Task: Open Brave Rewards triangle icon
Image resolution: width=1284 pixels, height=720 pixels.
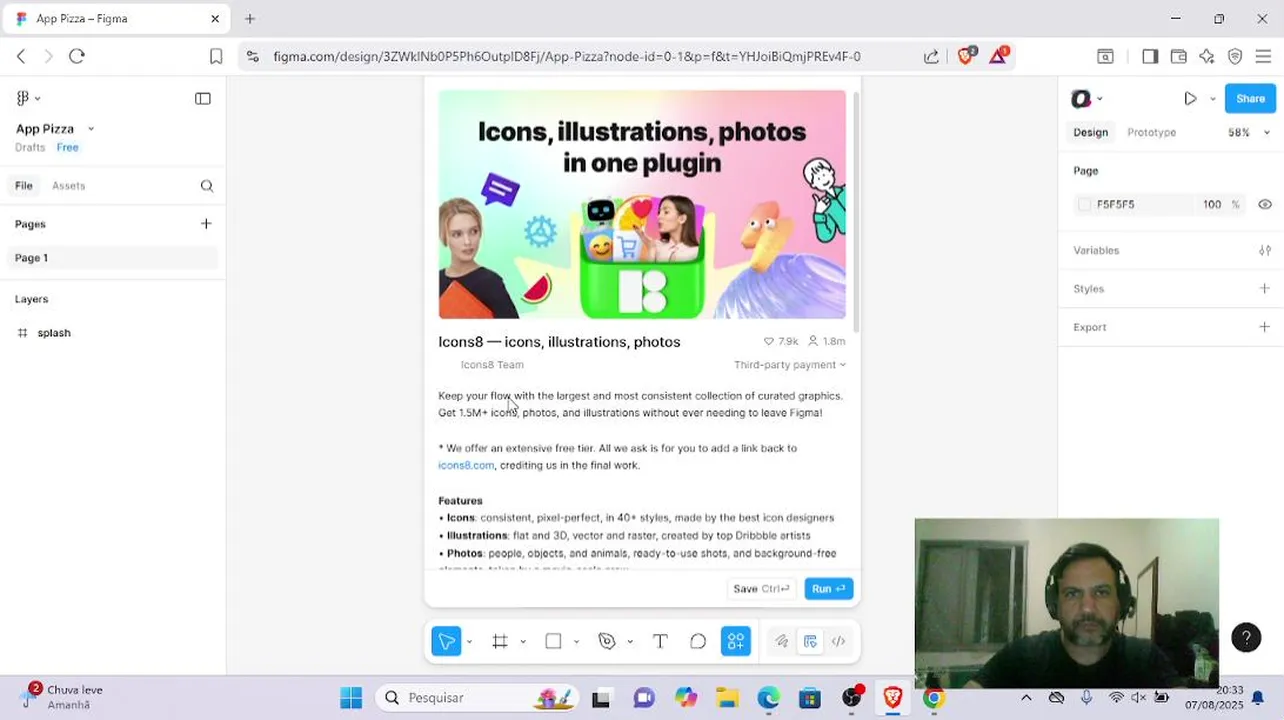Action: pyautogui.click(x=999, y=55)
